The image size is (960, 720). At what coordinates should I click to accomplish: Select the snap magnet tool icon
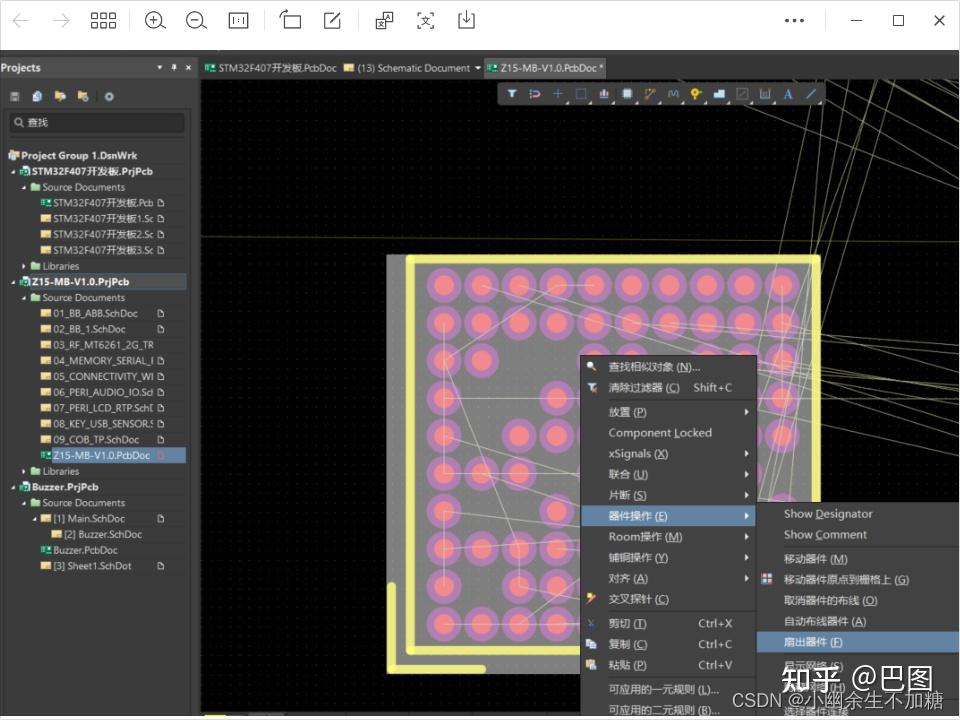(x=534, y=94)
